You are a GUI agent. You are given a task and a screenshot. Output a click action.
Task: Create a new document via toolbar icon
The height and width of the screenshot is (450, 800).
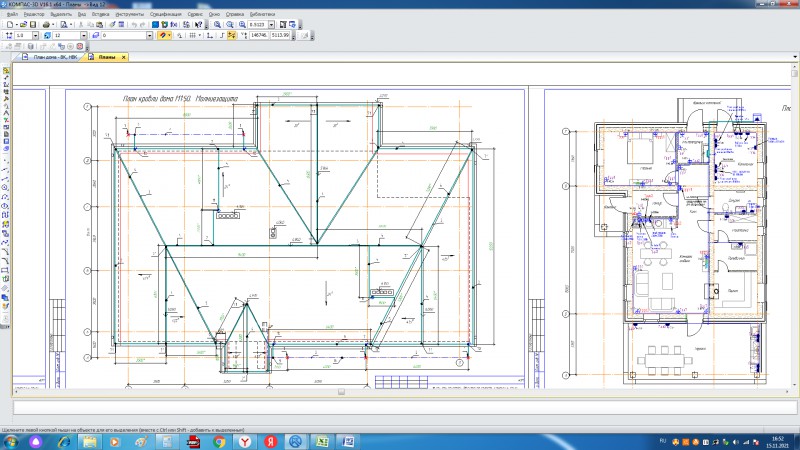click(8, 24)
